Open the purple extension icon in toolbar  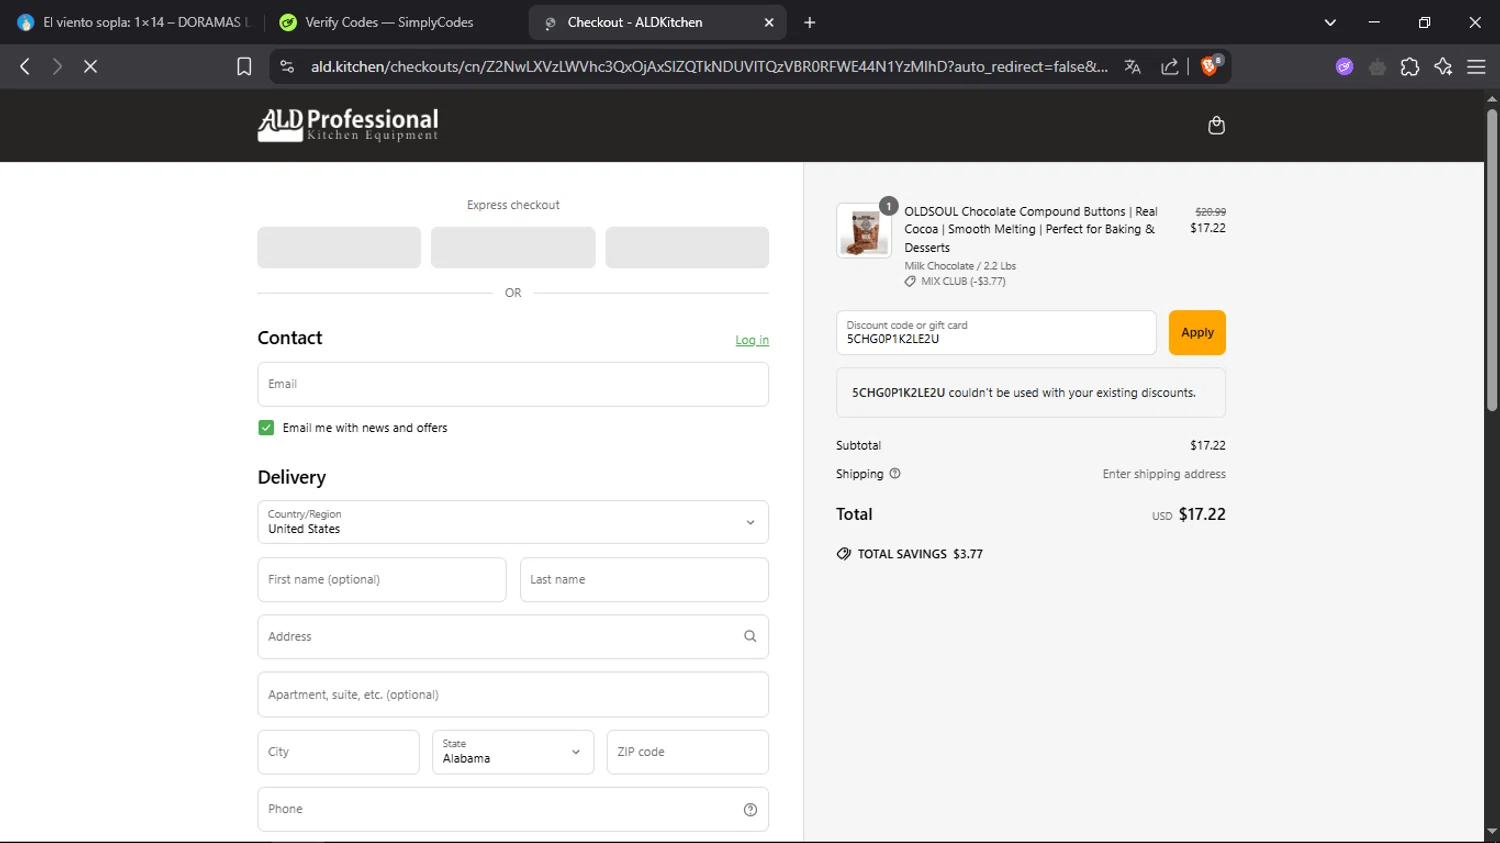[1344, 66]
